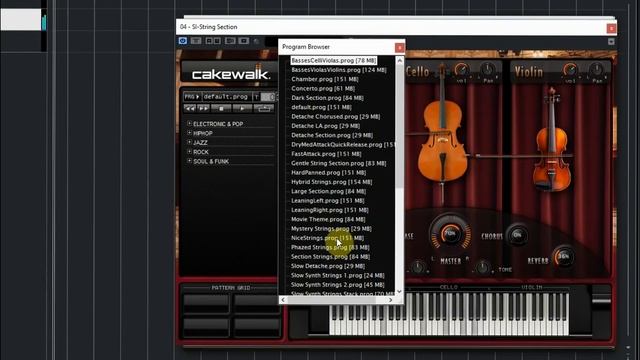Screen dimensions: 640x360
Task: Select DryMedAttackQuickRelease.prog
Action: coord(343,145)
